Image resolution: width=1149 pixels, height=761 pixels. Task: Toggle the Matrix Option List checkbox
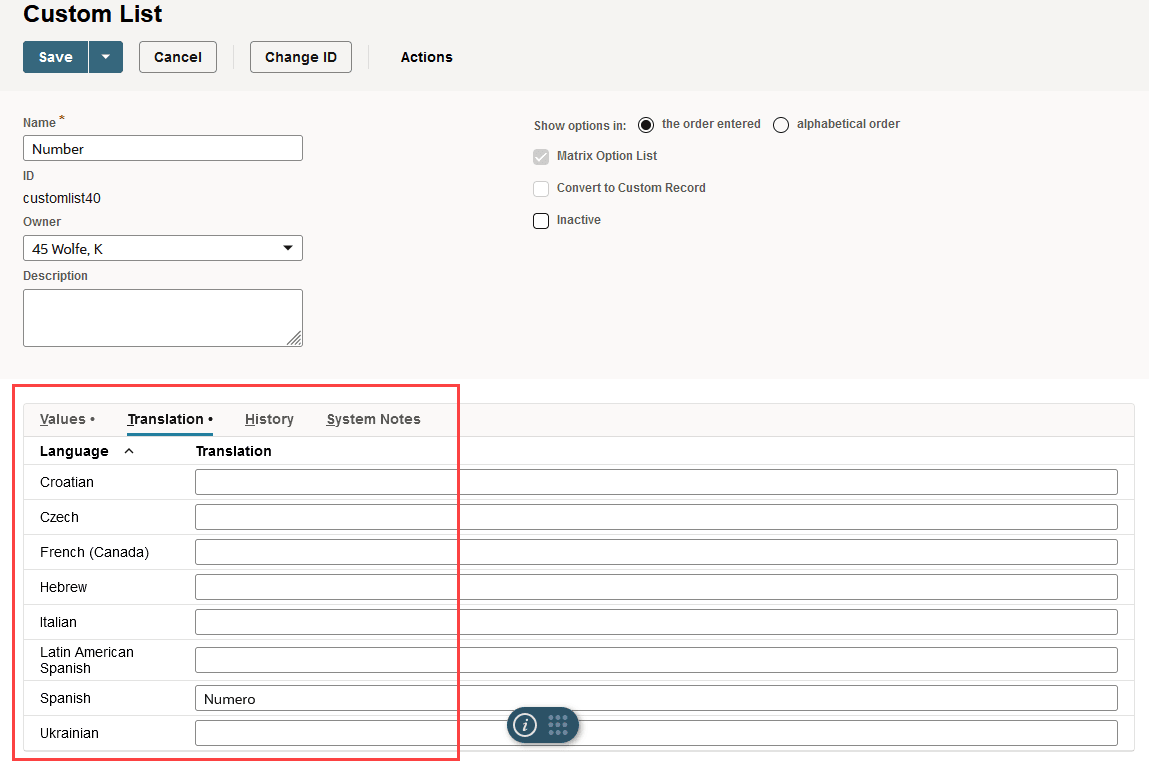[x=541, y=157]
